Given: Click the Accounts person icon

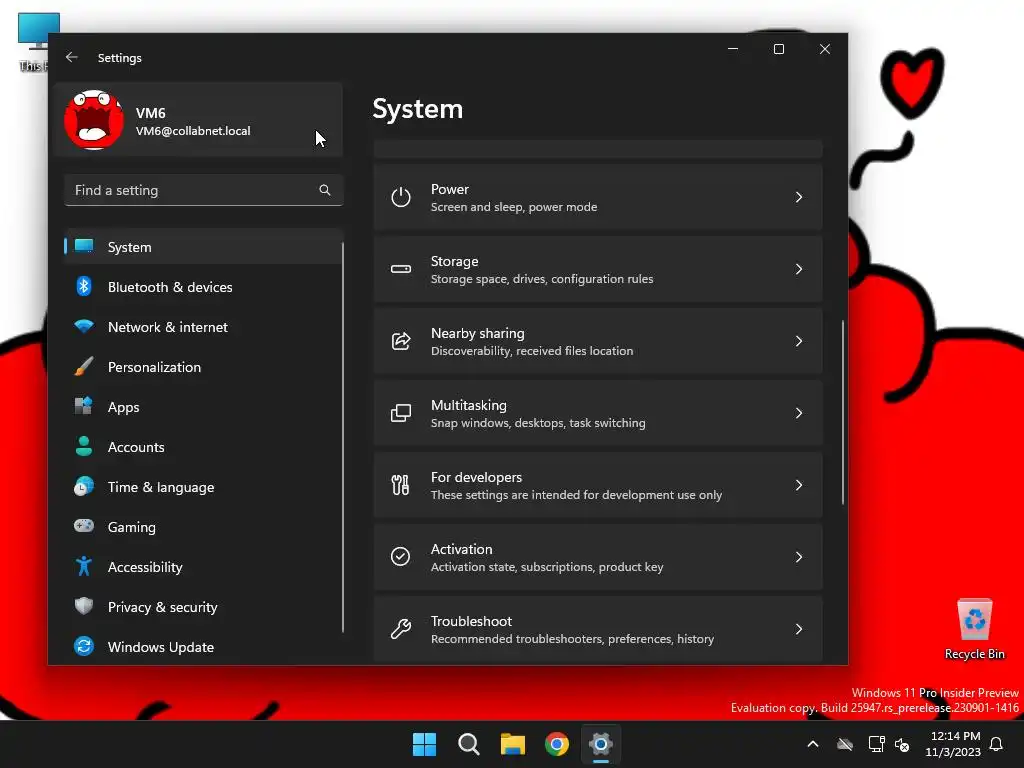Looking at the screenshot, I should tap(84, 446).
